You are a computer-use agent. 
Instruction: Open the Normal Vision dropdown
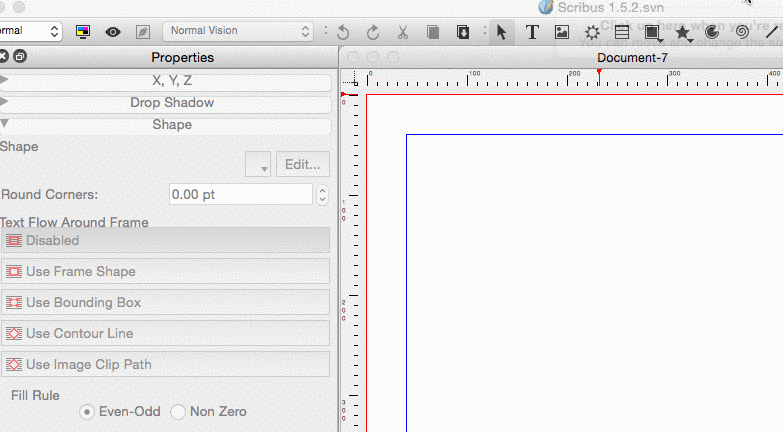[238, 31]
